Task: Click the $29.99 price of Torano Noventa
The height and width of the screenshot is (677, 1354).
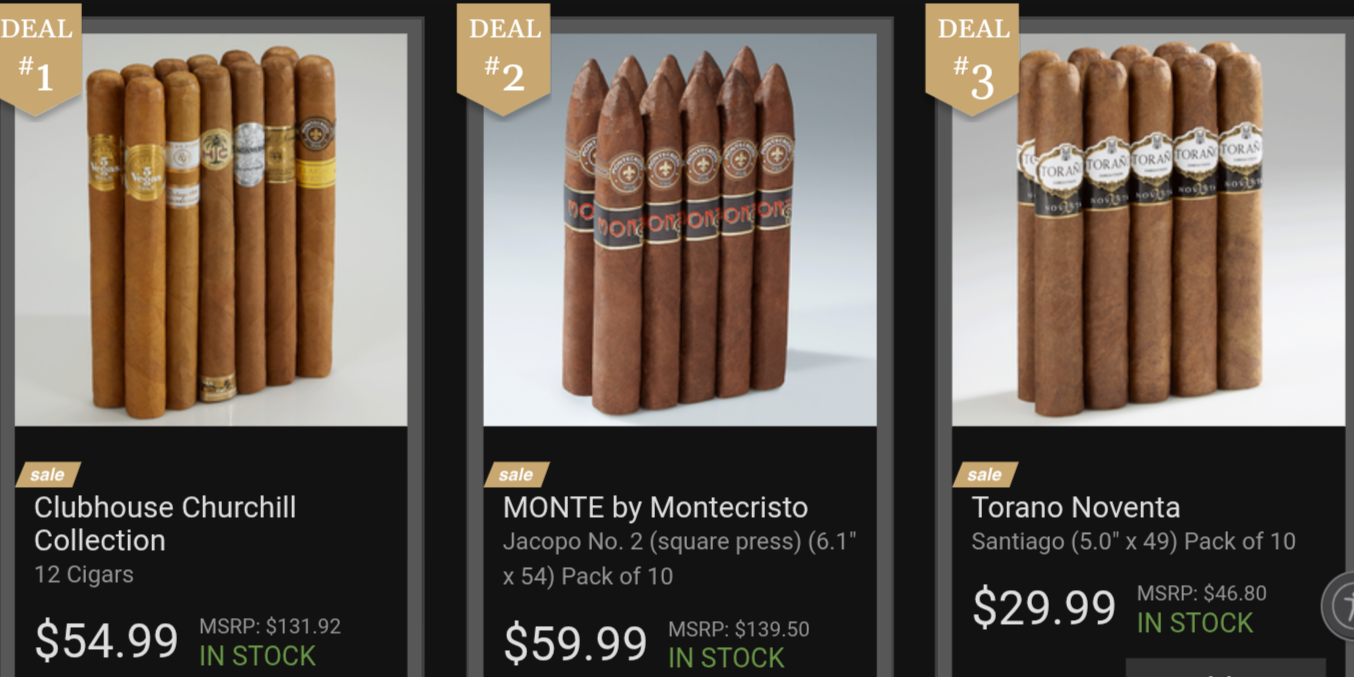Action: click(x=1043, y=607)
